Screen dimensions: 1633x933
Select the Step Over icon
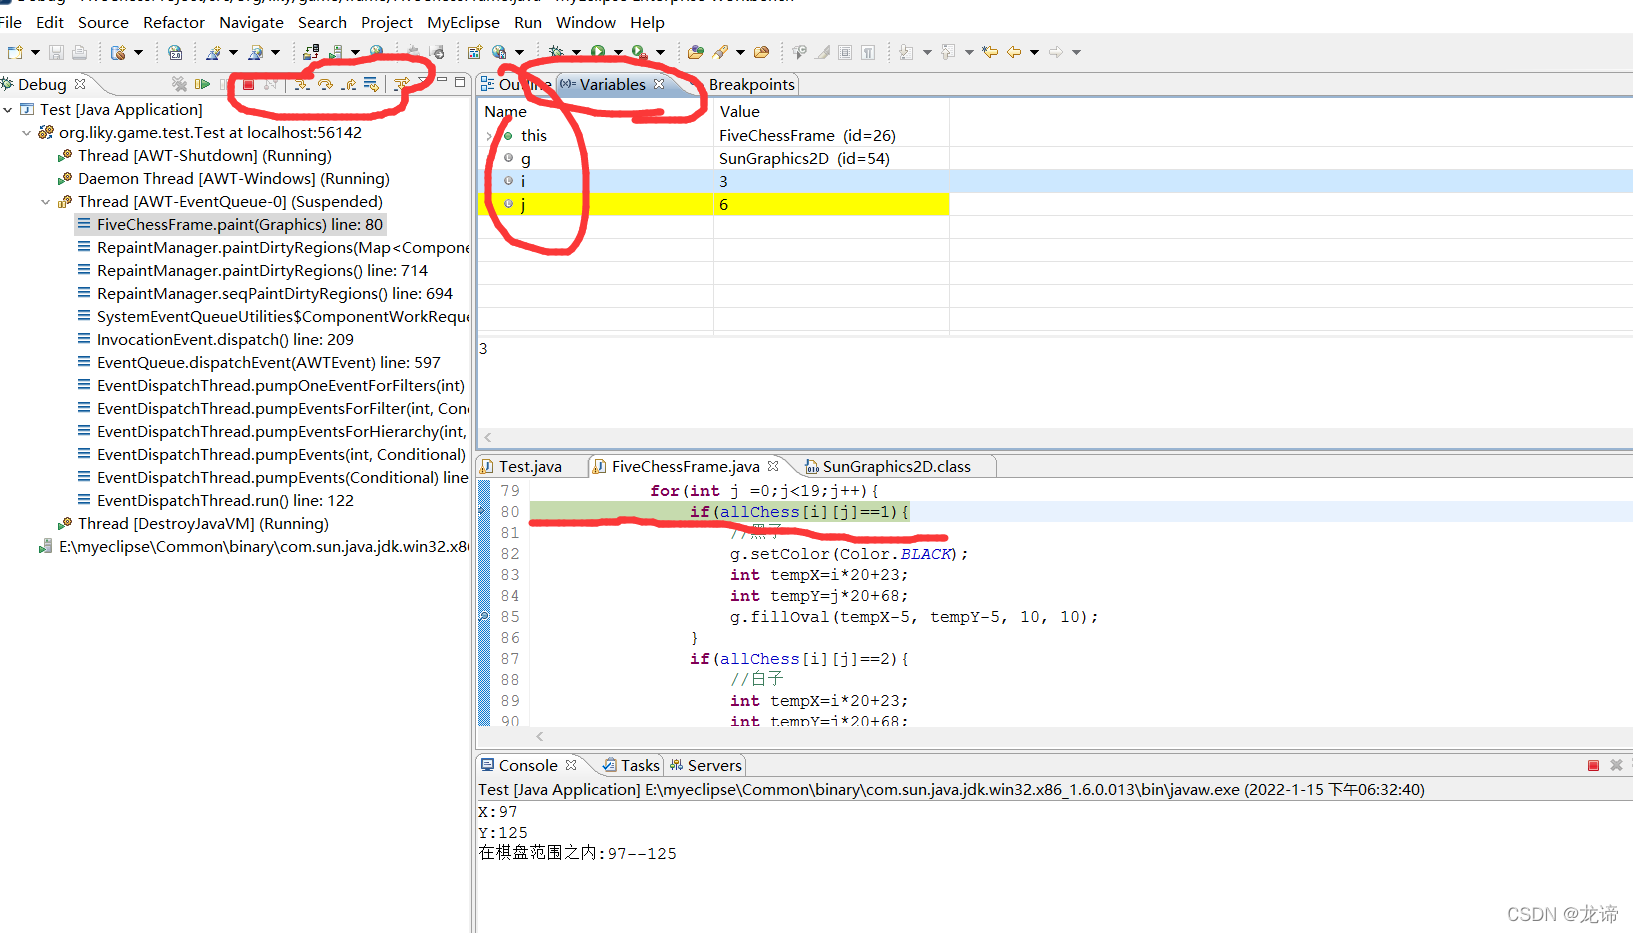click(325, 84)
